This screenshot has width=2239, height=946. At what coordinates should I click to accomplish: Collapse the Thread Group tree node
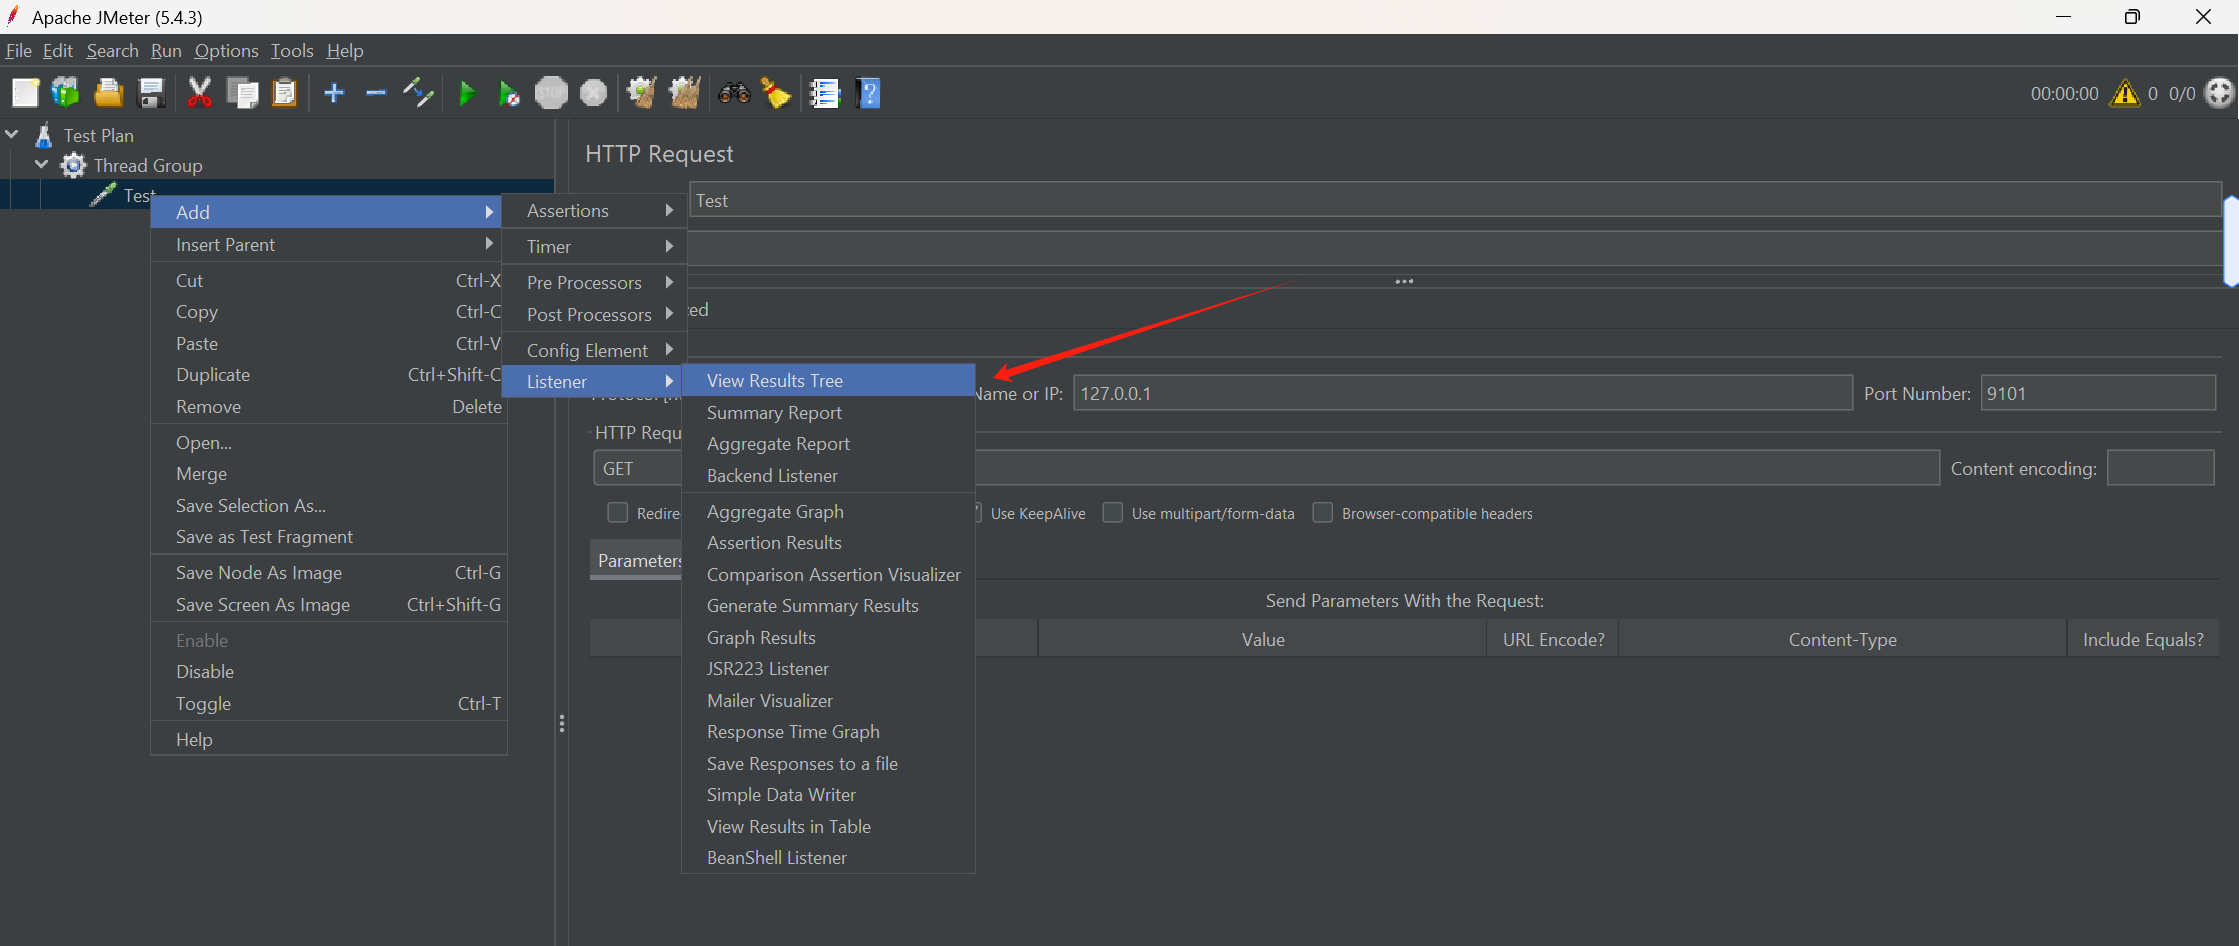click(x=42, y=164)
